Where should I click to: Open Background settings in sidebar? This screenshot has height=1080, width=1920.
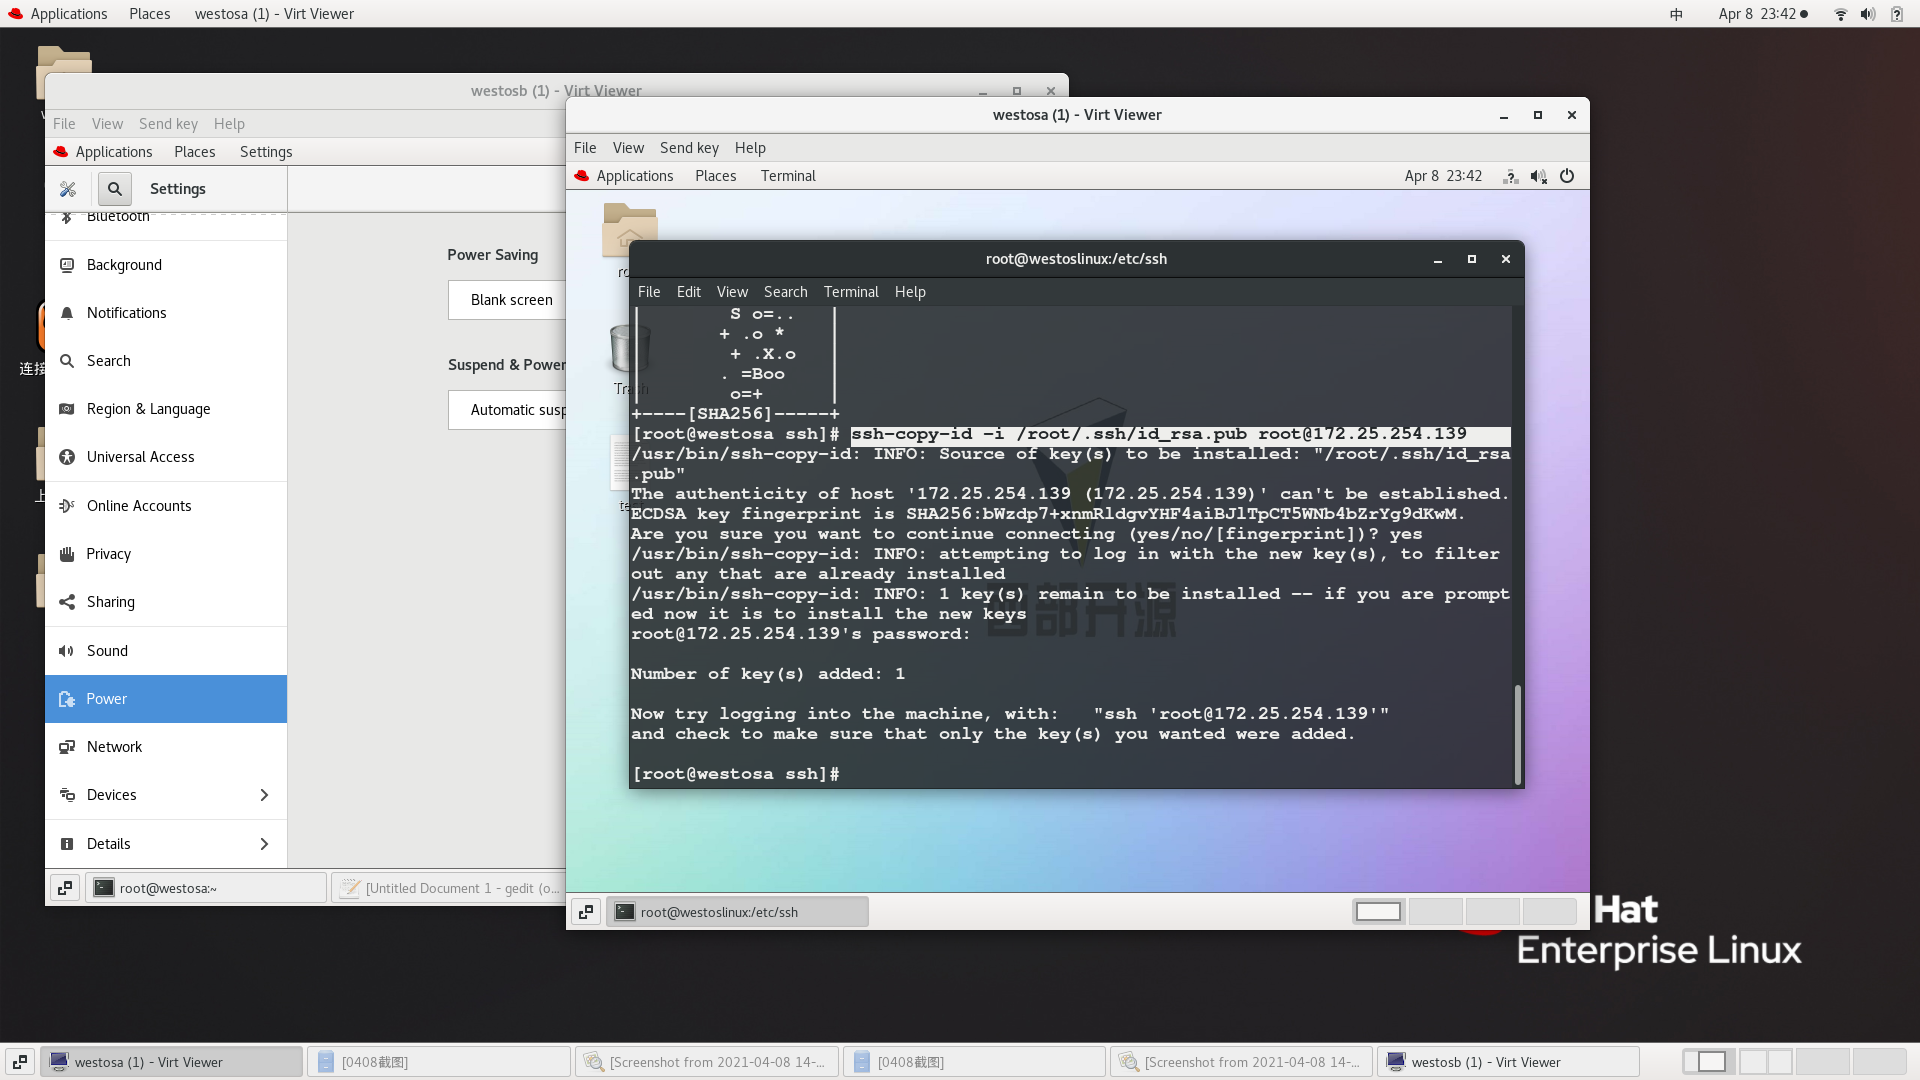[166, 265]
